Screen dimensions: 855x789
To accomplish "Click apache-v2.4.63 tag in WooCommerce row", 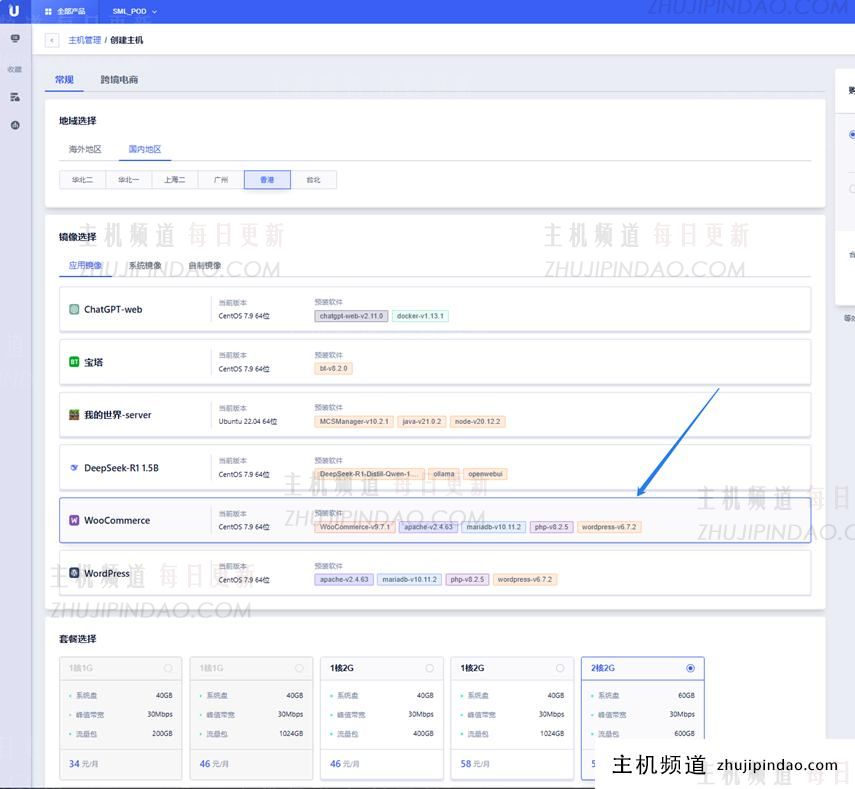I will tap(429, 527).
